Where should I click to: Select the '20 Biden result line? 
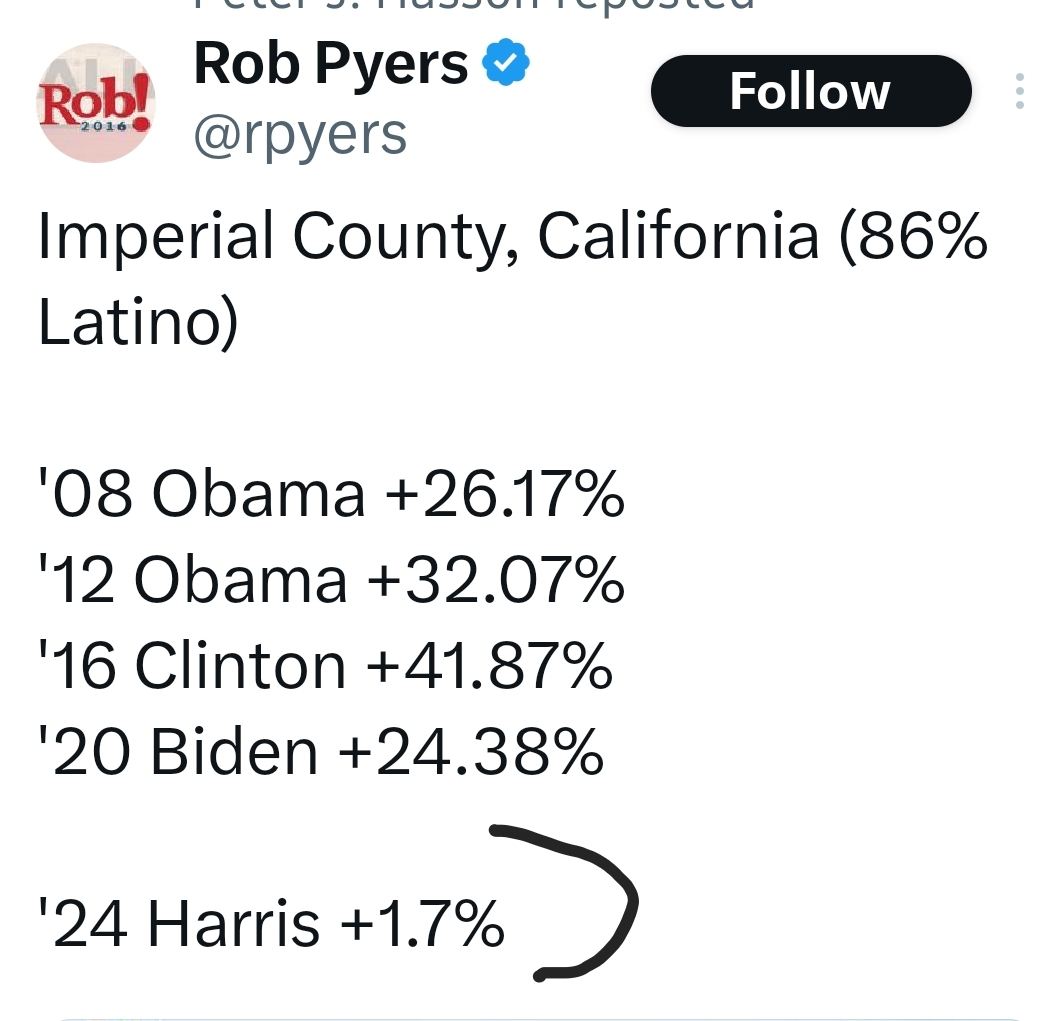tap(321, 752)
